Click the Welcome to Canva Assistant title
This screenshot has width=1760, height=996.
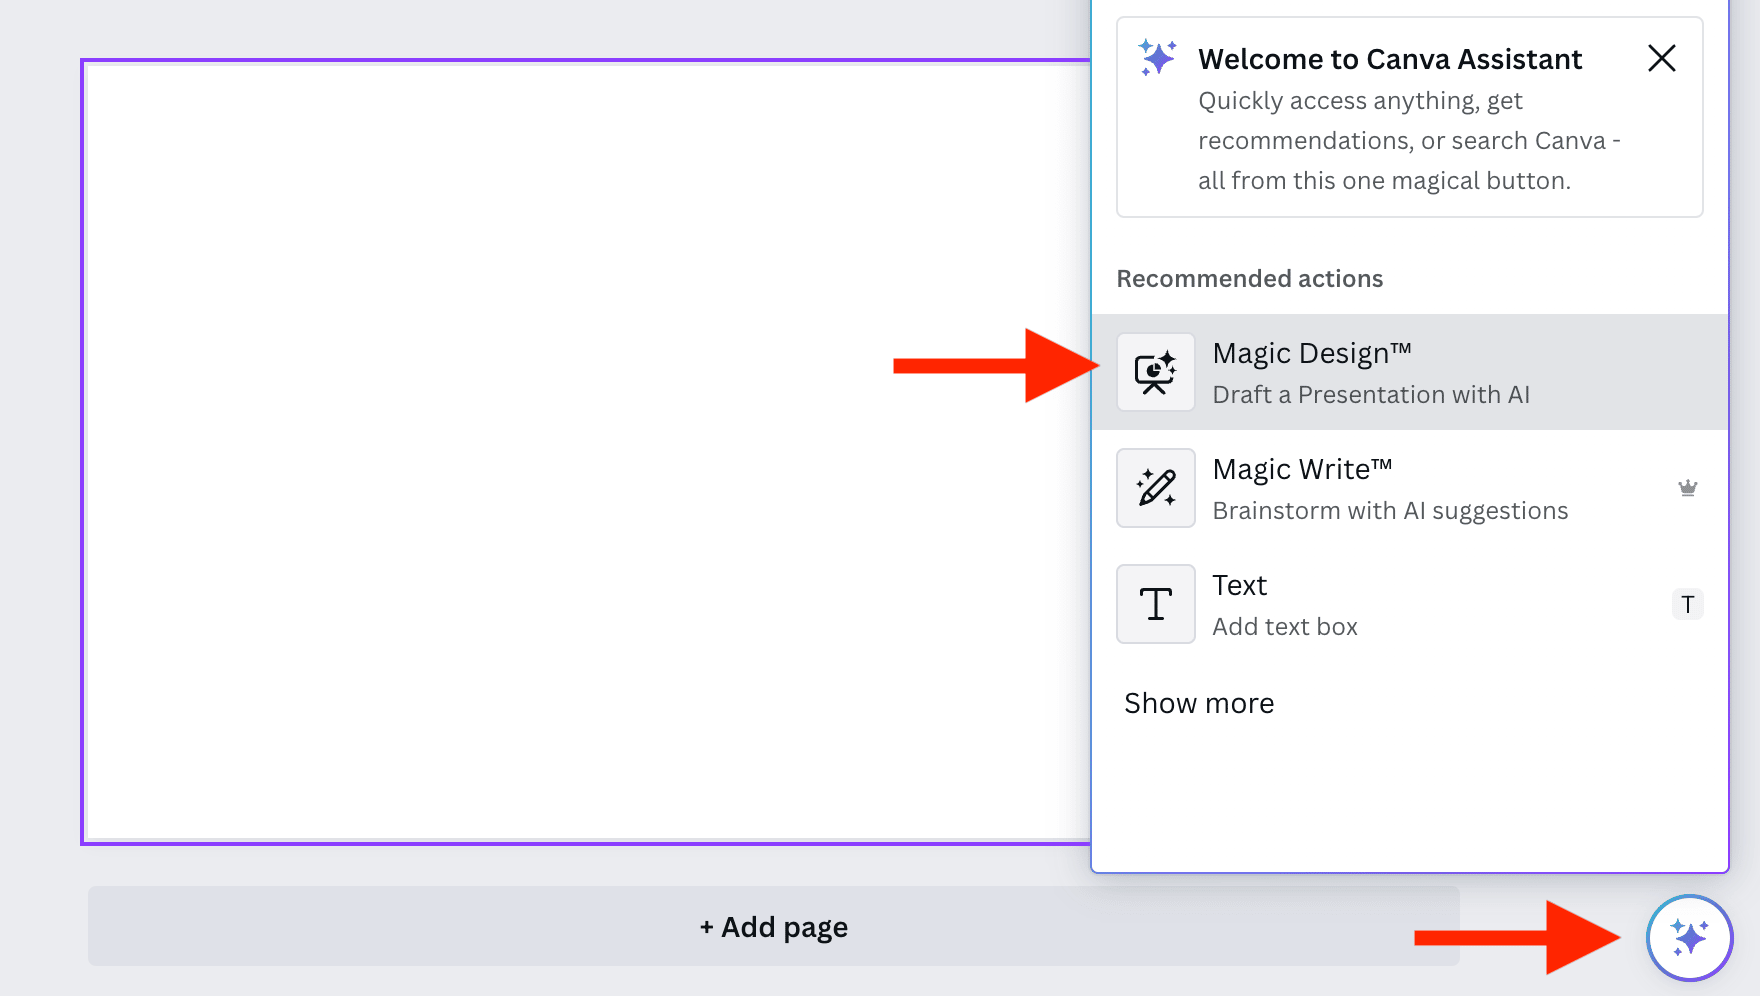click(x=1390, y=59)
